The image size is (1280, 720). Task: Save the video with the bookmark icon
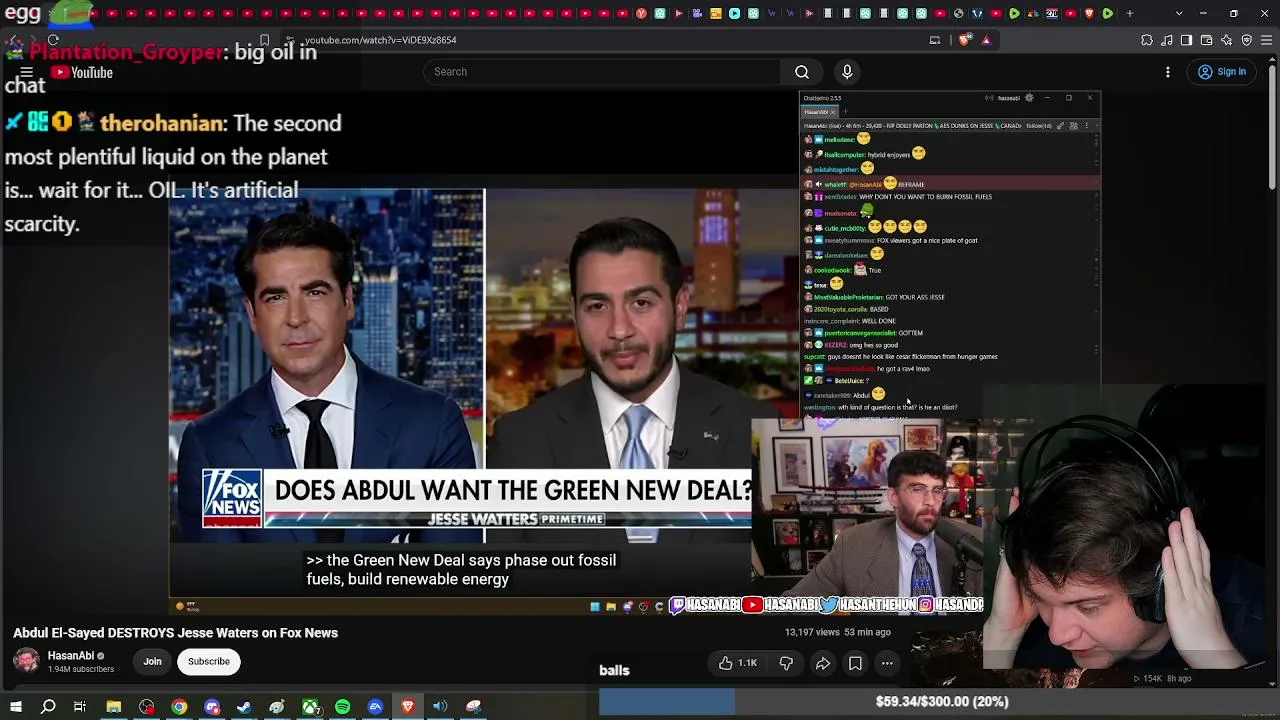(x=855, y=663)
